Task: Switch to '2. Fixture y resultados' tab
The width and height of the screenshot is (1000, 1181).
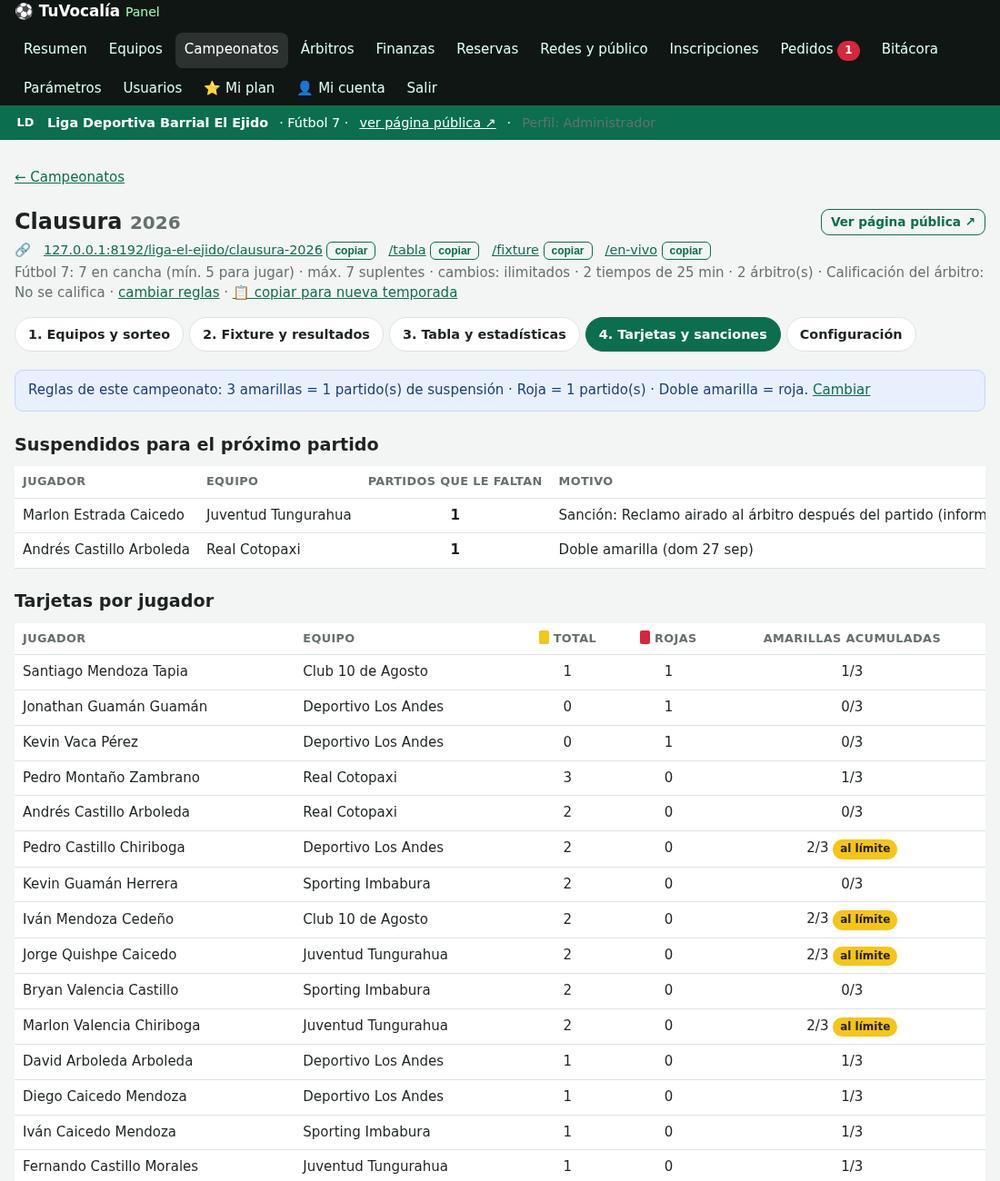Action: [x=286, y=334]
